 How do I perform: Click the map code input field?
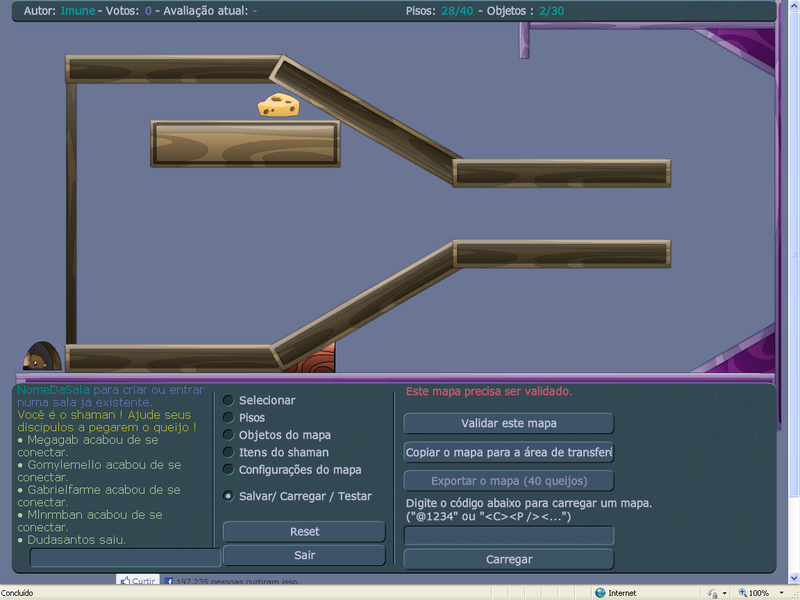pos(507,535)
